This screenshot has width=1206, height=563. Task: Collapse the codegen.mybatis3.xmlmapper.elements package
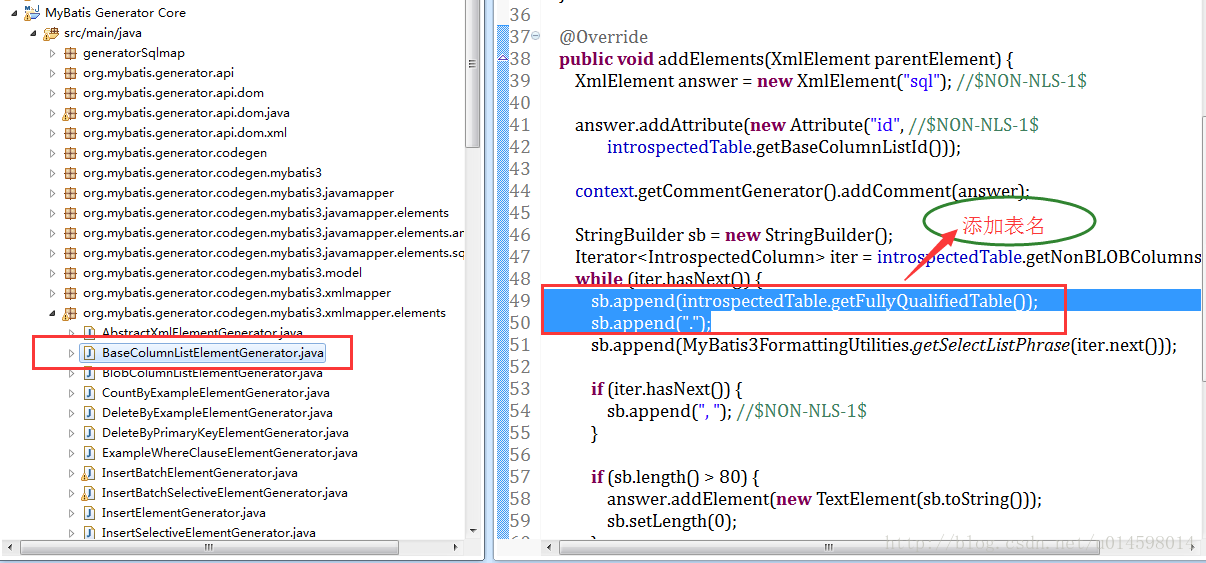coord(53,313)
